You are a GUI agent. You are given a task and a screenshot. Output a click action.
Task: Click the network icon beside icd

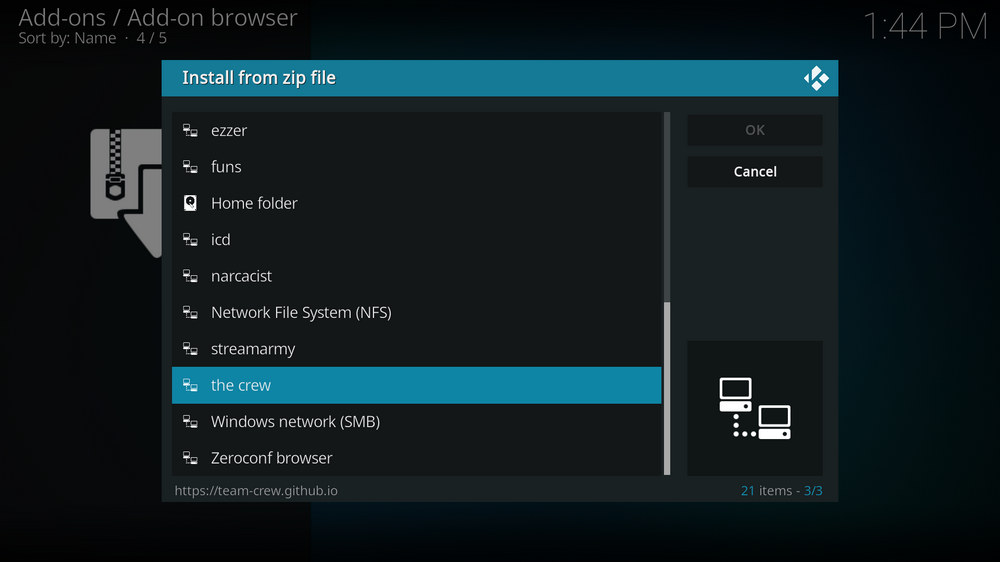190,240
